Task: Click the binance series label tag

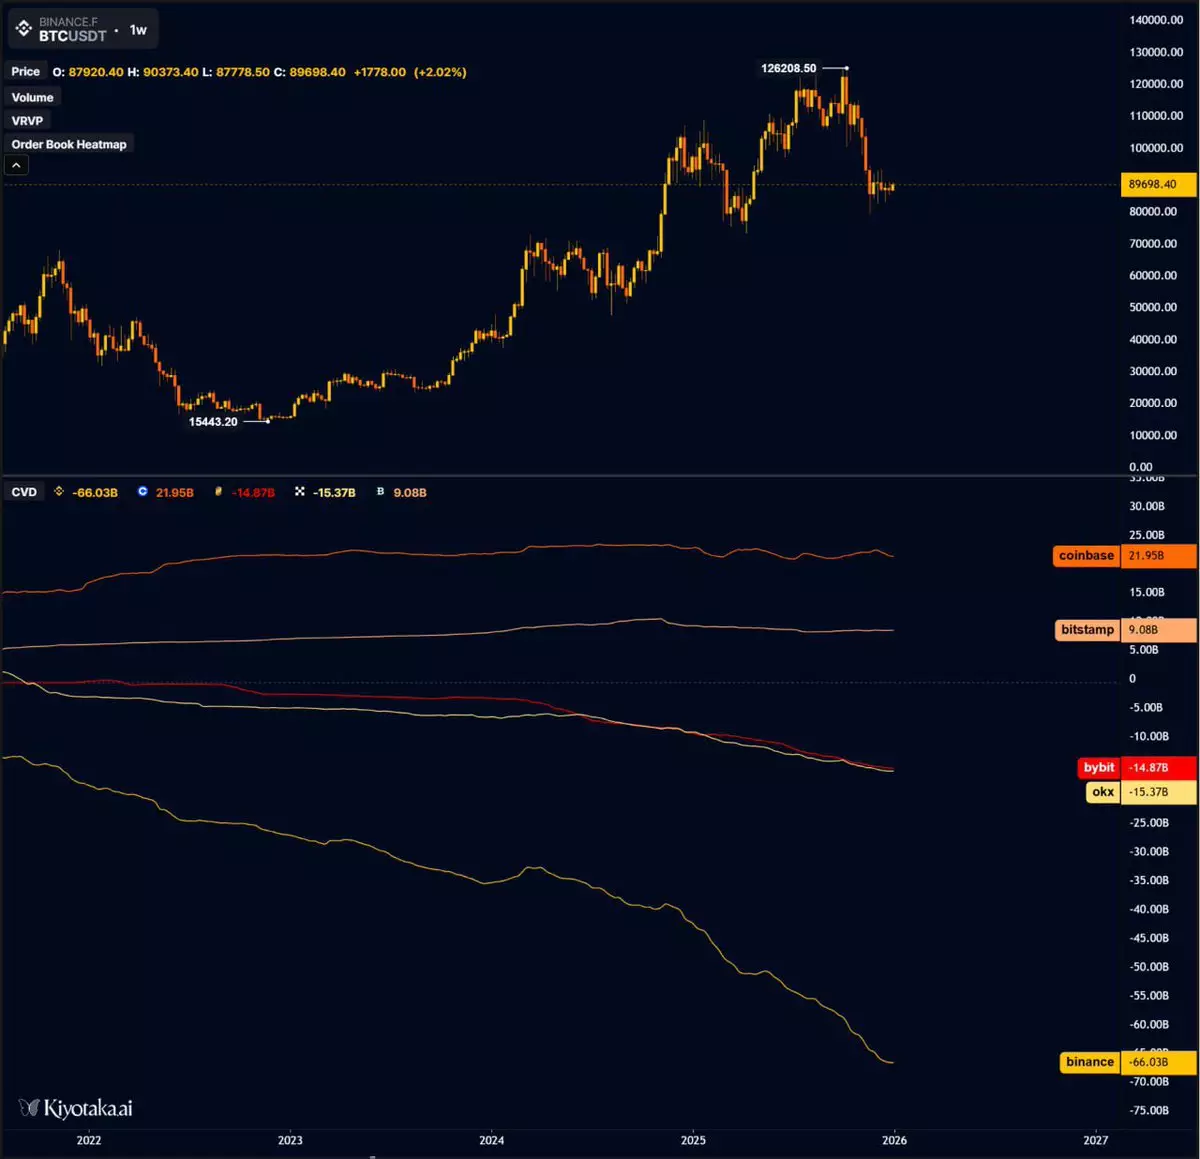Action: (1089, 1062)
